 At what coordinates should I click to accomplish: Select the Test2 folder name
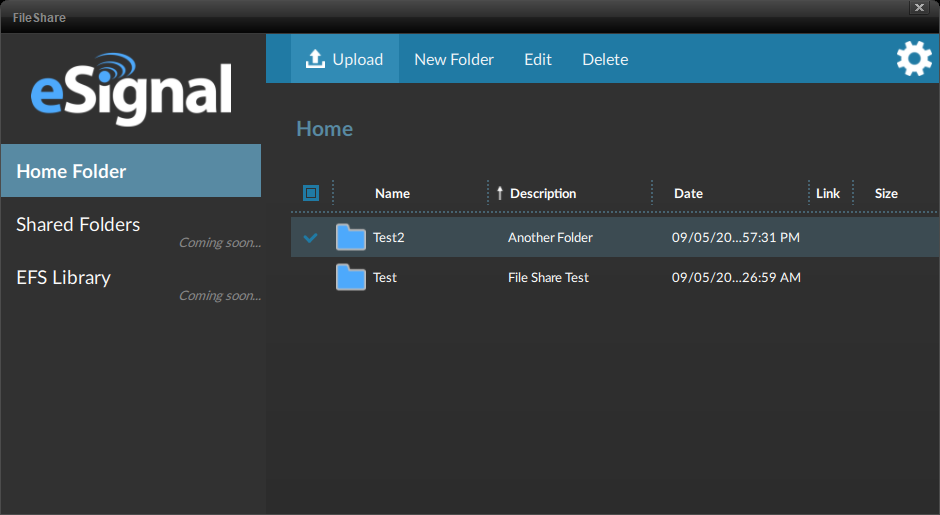[388, 237]
